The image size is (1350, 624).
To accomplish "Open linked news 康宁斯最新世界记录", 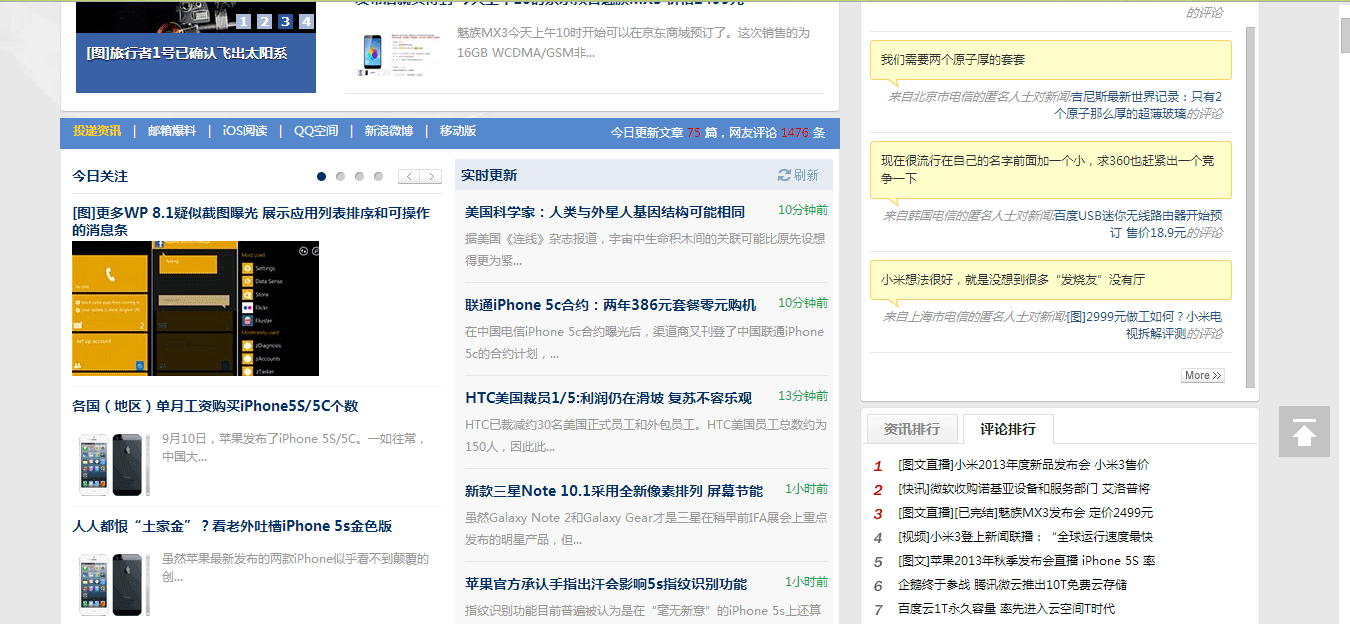I will click(x=1139, y=105).
